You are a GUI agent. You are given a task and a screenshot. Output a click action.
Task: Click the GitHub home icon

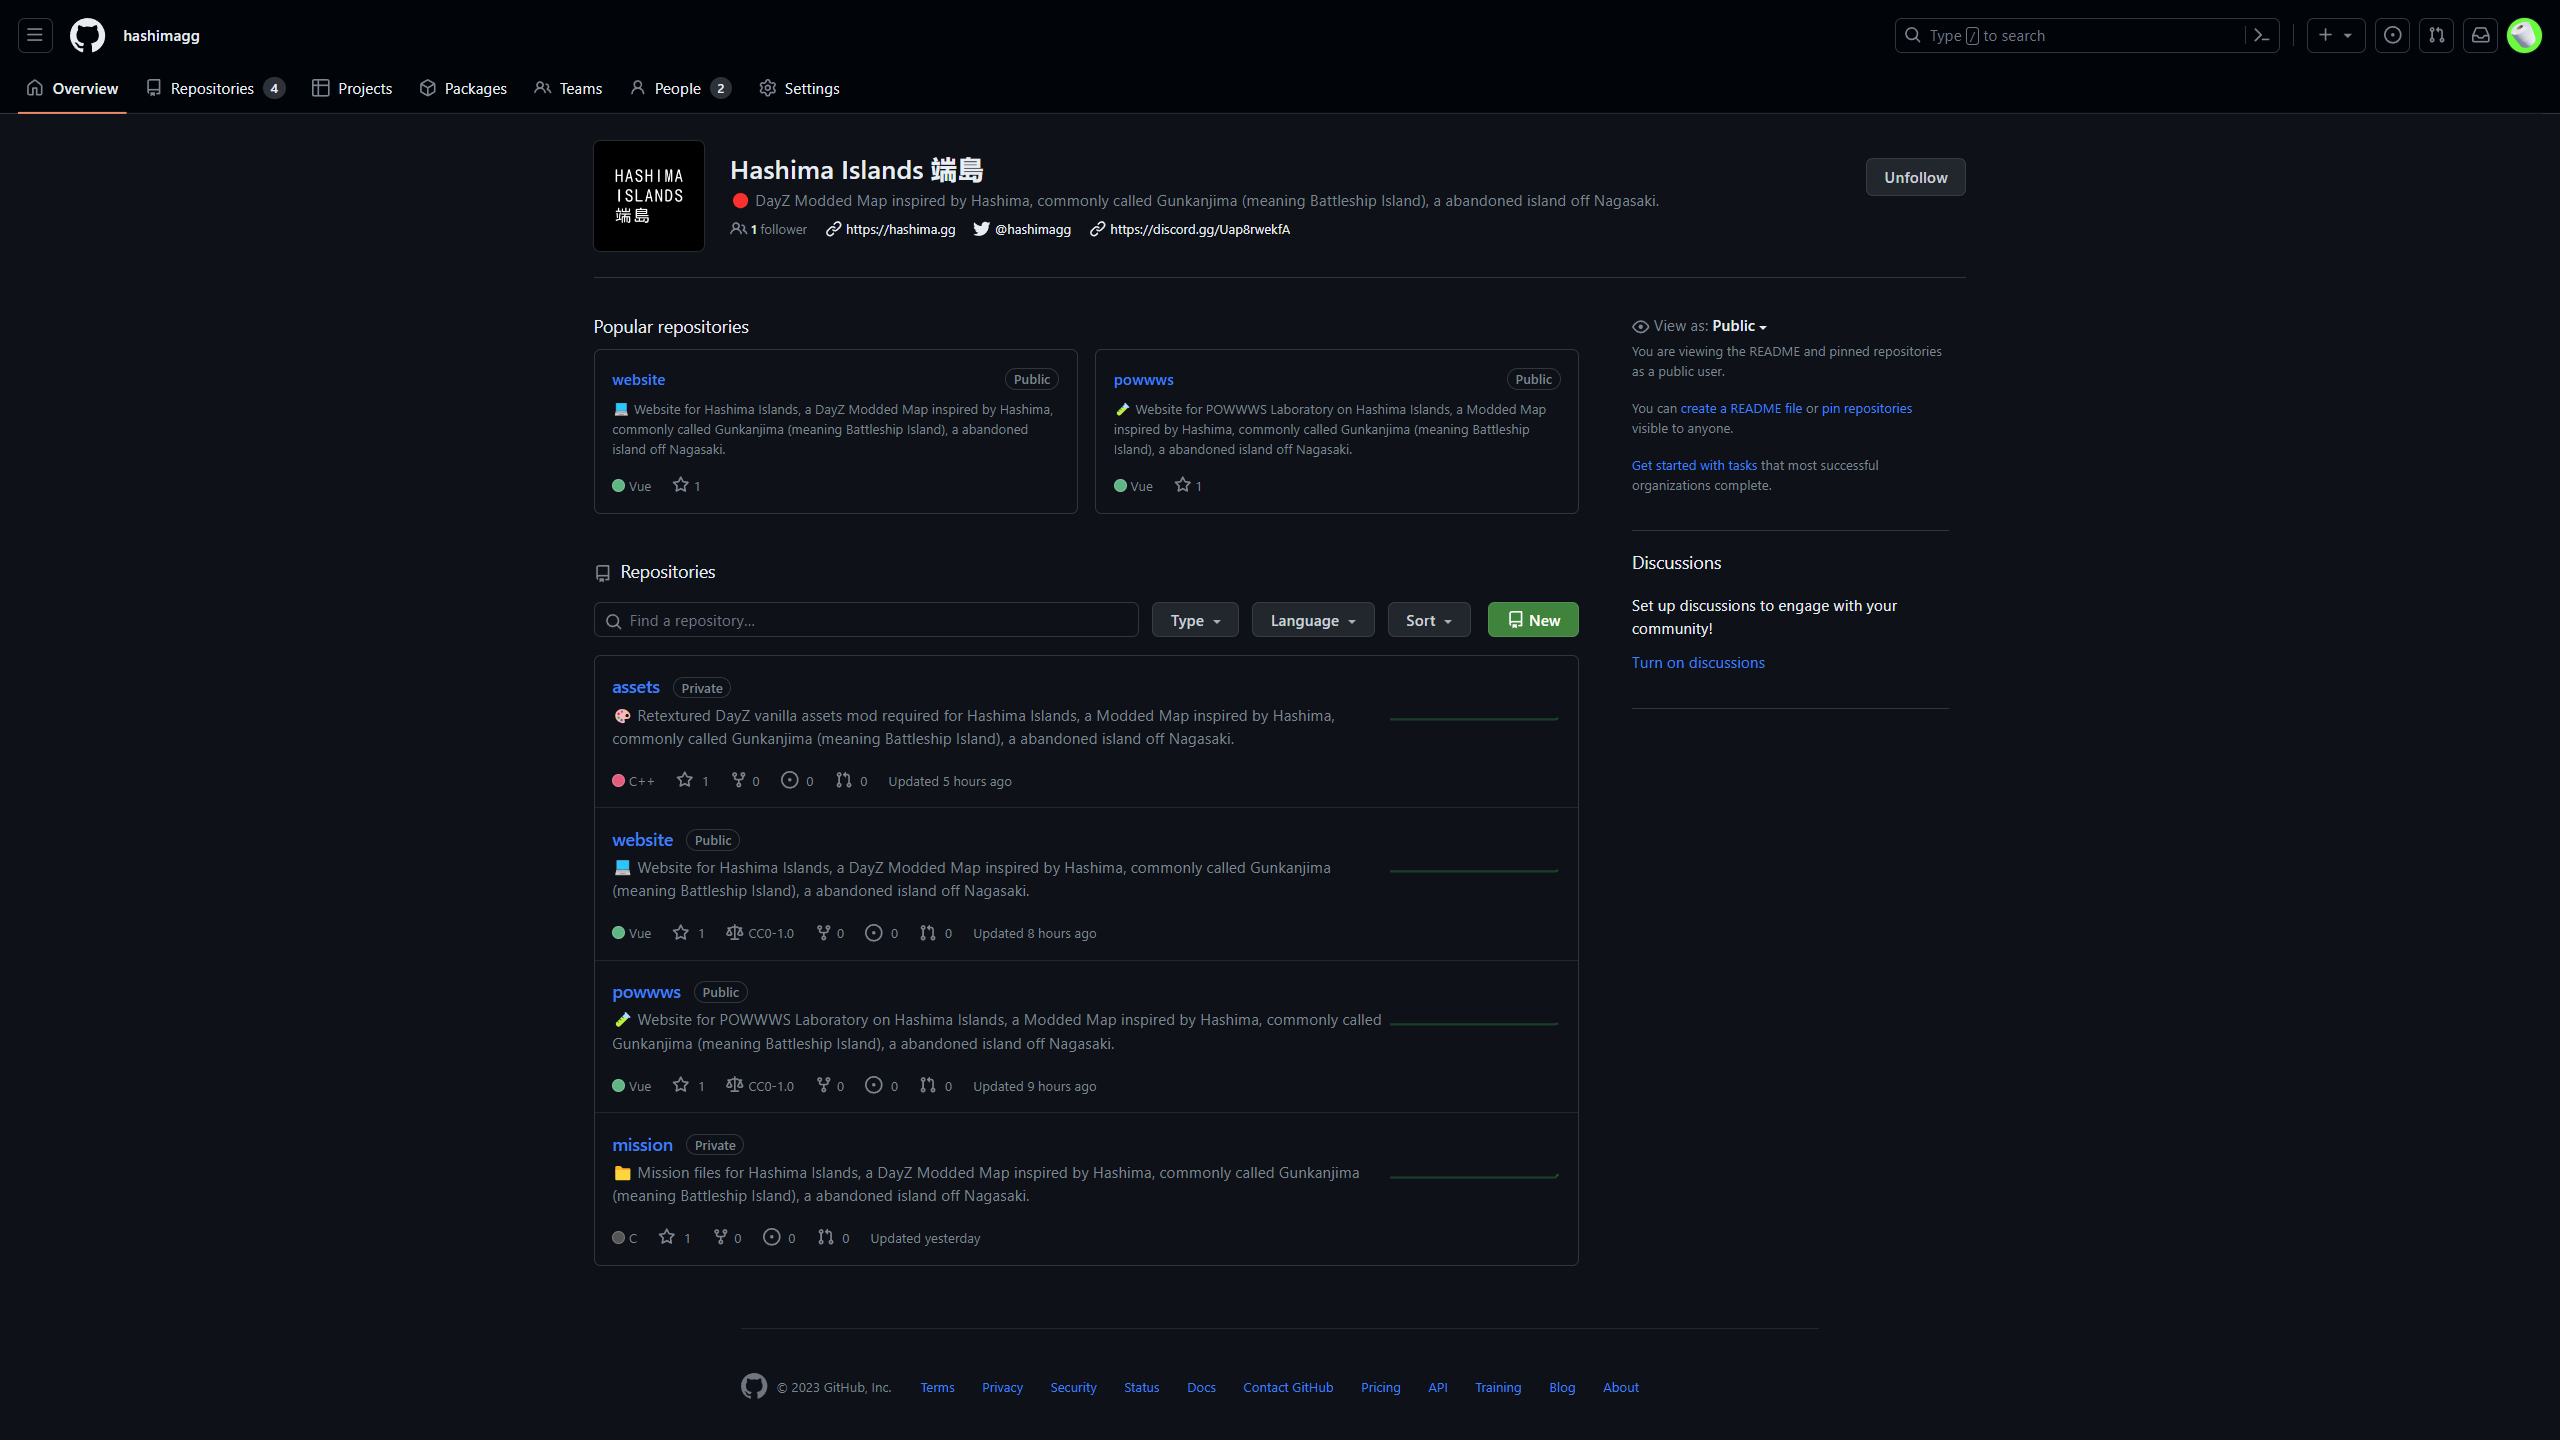click(84, 35)
